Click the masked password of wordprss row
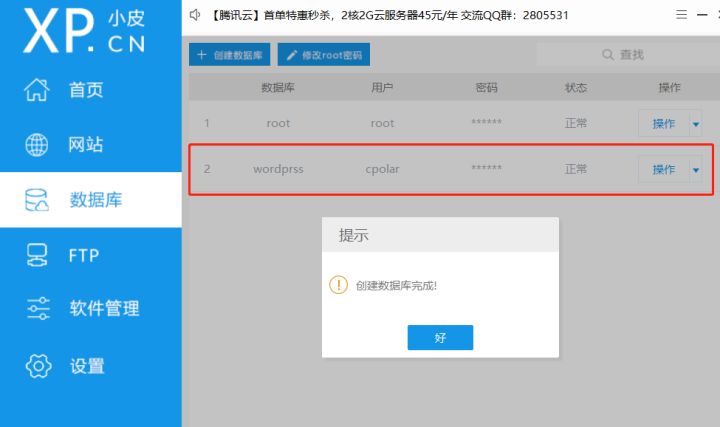The image size is (720, 427). [486, 168]
